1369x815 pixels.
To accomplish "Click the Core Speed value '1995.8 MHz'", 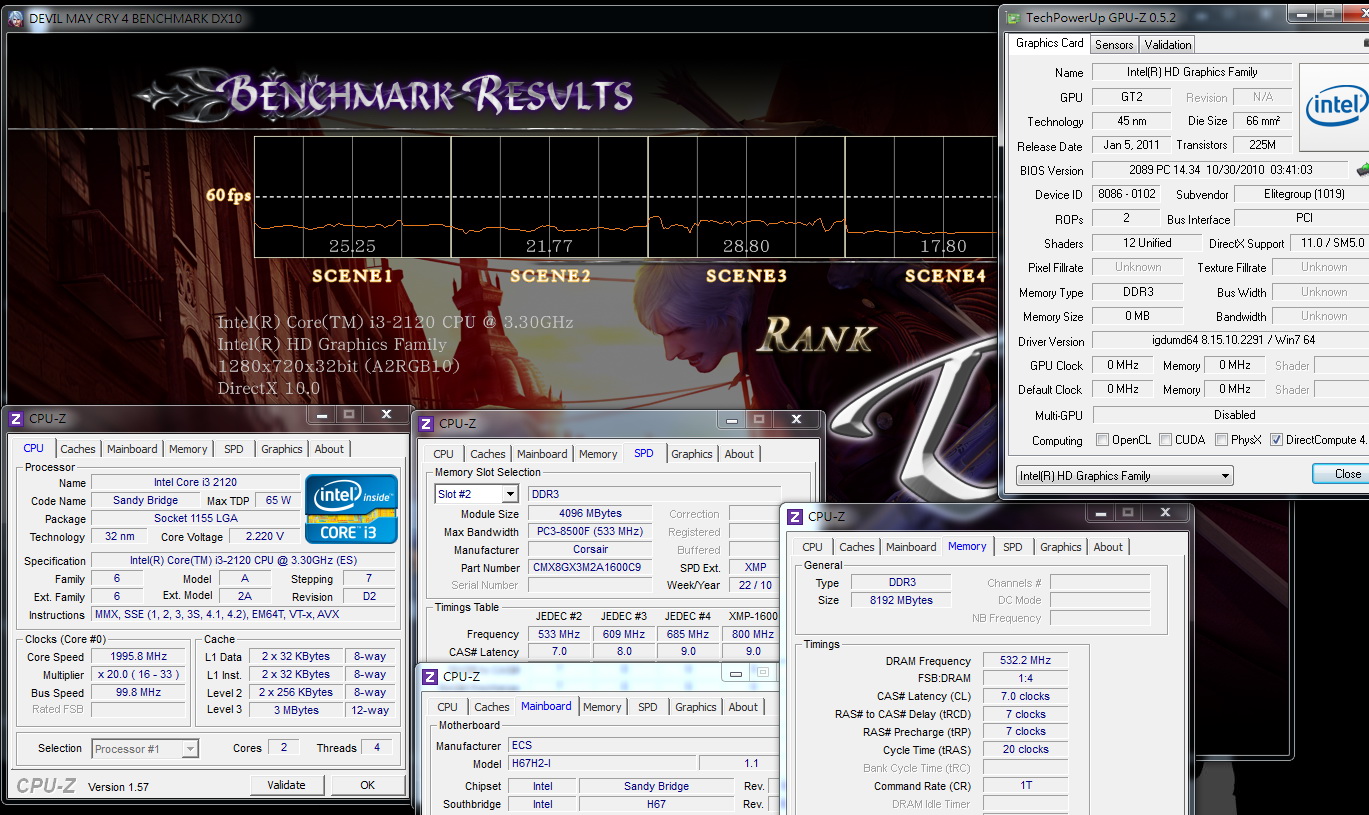I will point(138,656).
